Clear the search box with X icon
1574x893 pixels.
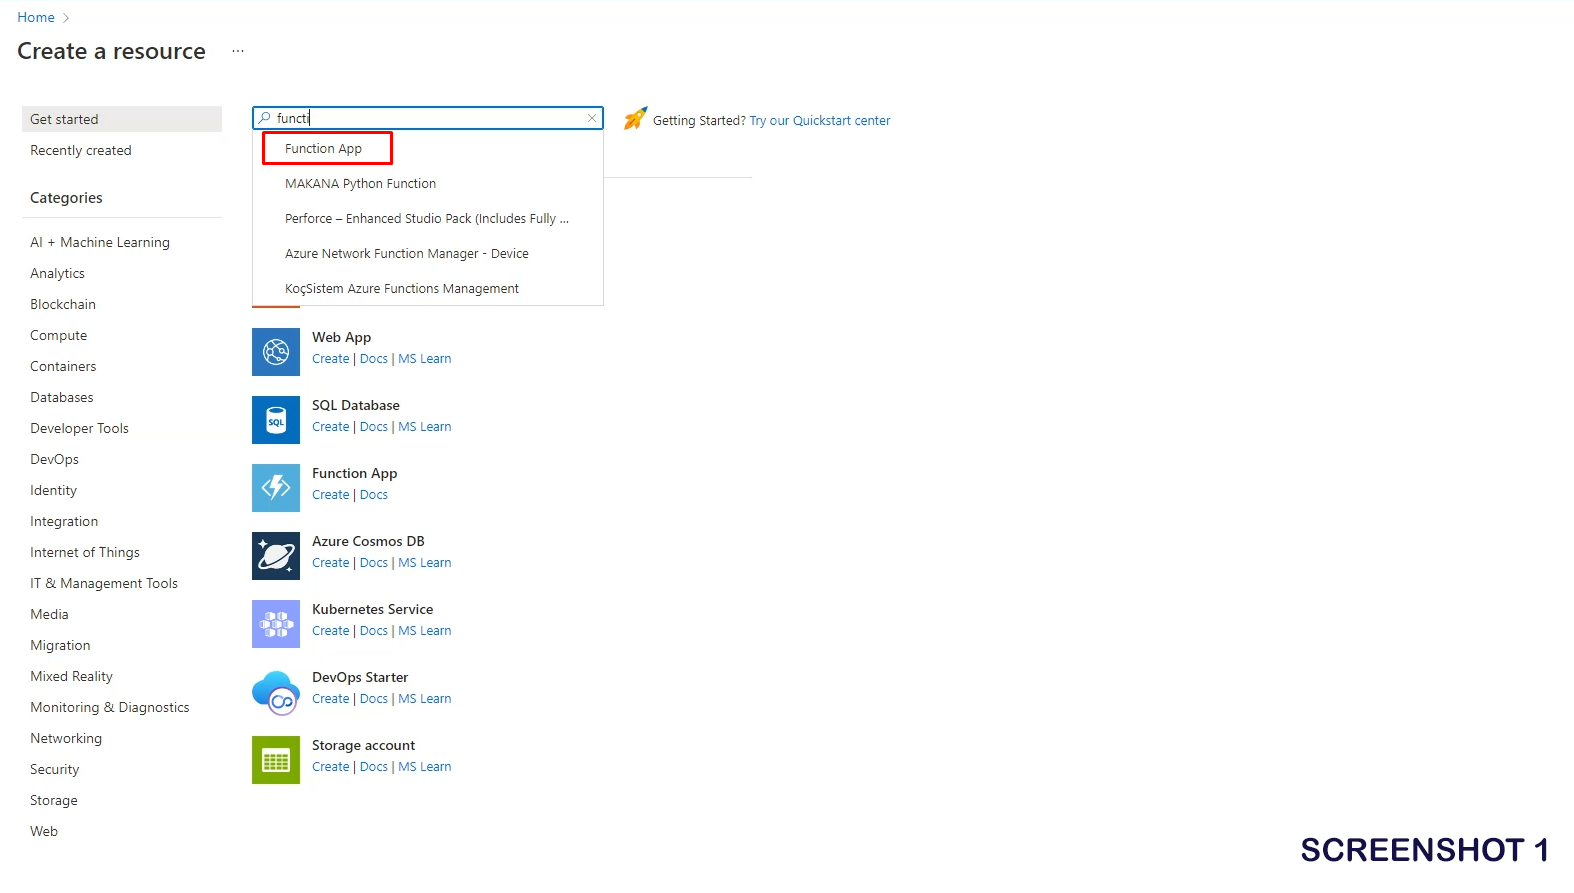coord(592,118)
